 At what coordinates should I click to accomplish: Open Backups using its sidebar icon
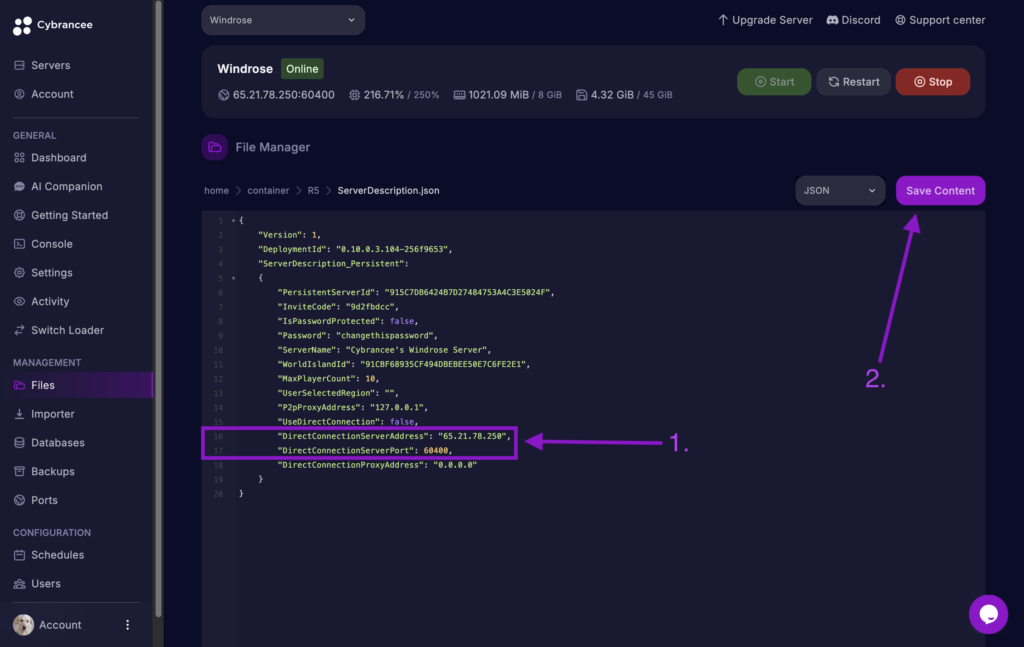click(21, 471)
